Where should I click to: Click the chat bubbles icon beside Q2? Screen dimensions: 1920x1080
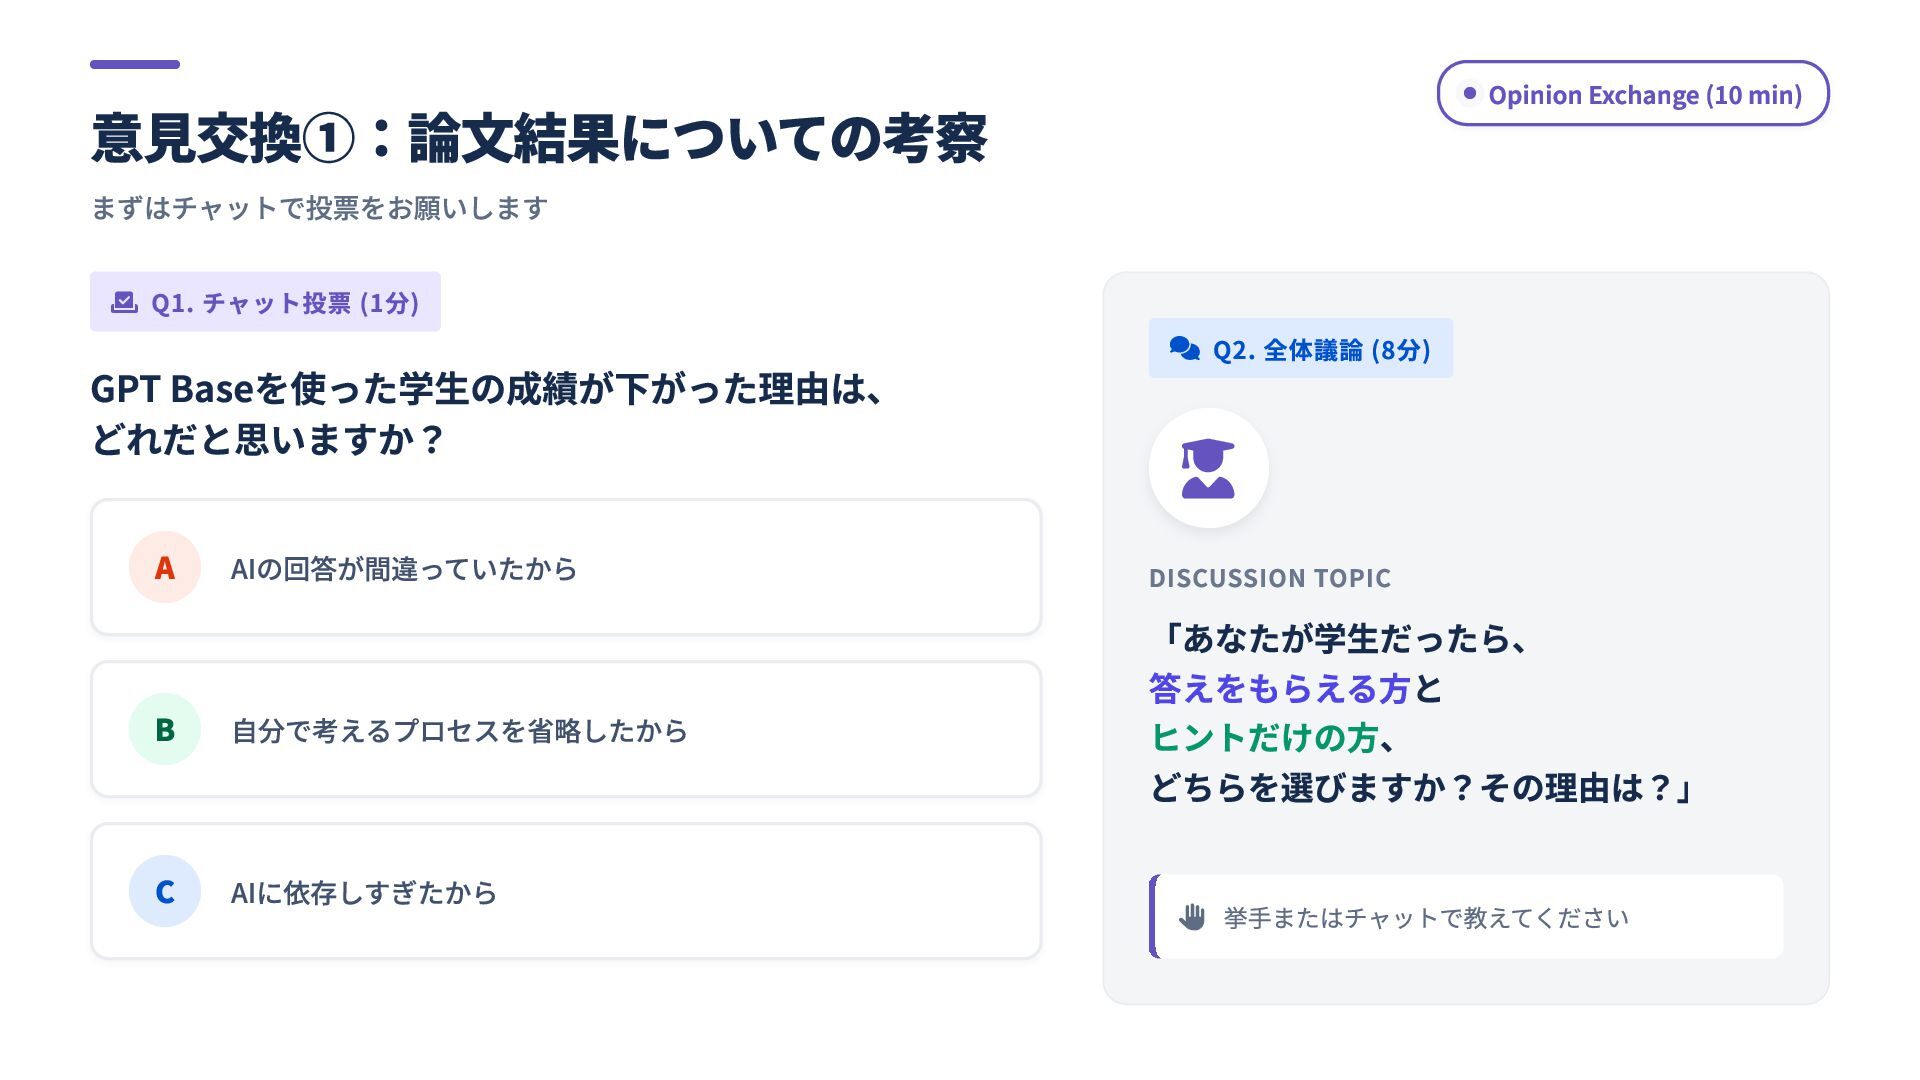click(x=1184, y=349)
